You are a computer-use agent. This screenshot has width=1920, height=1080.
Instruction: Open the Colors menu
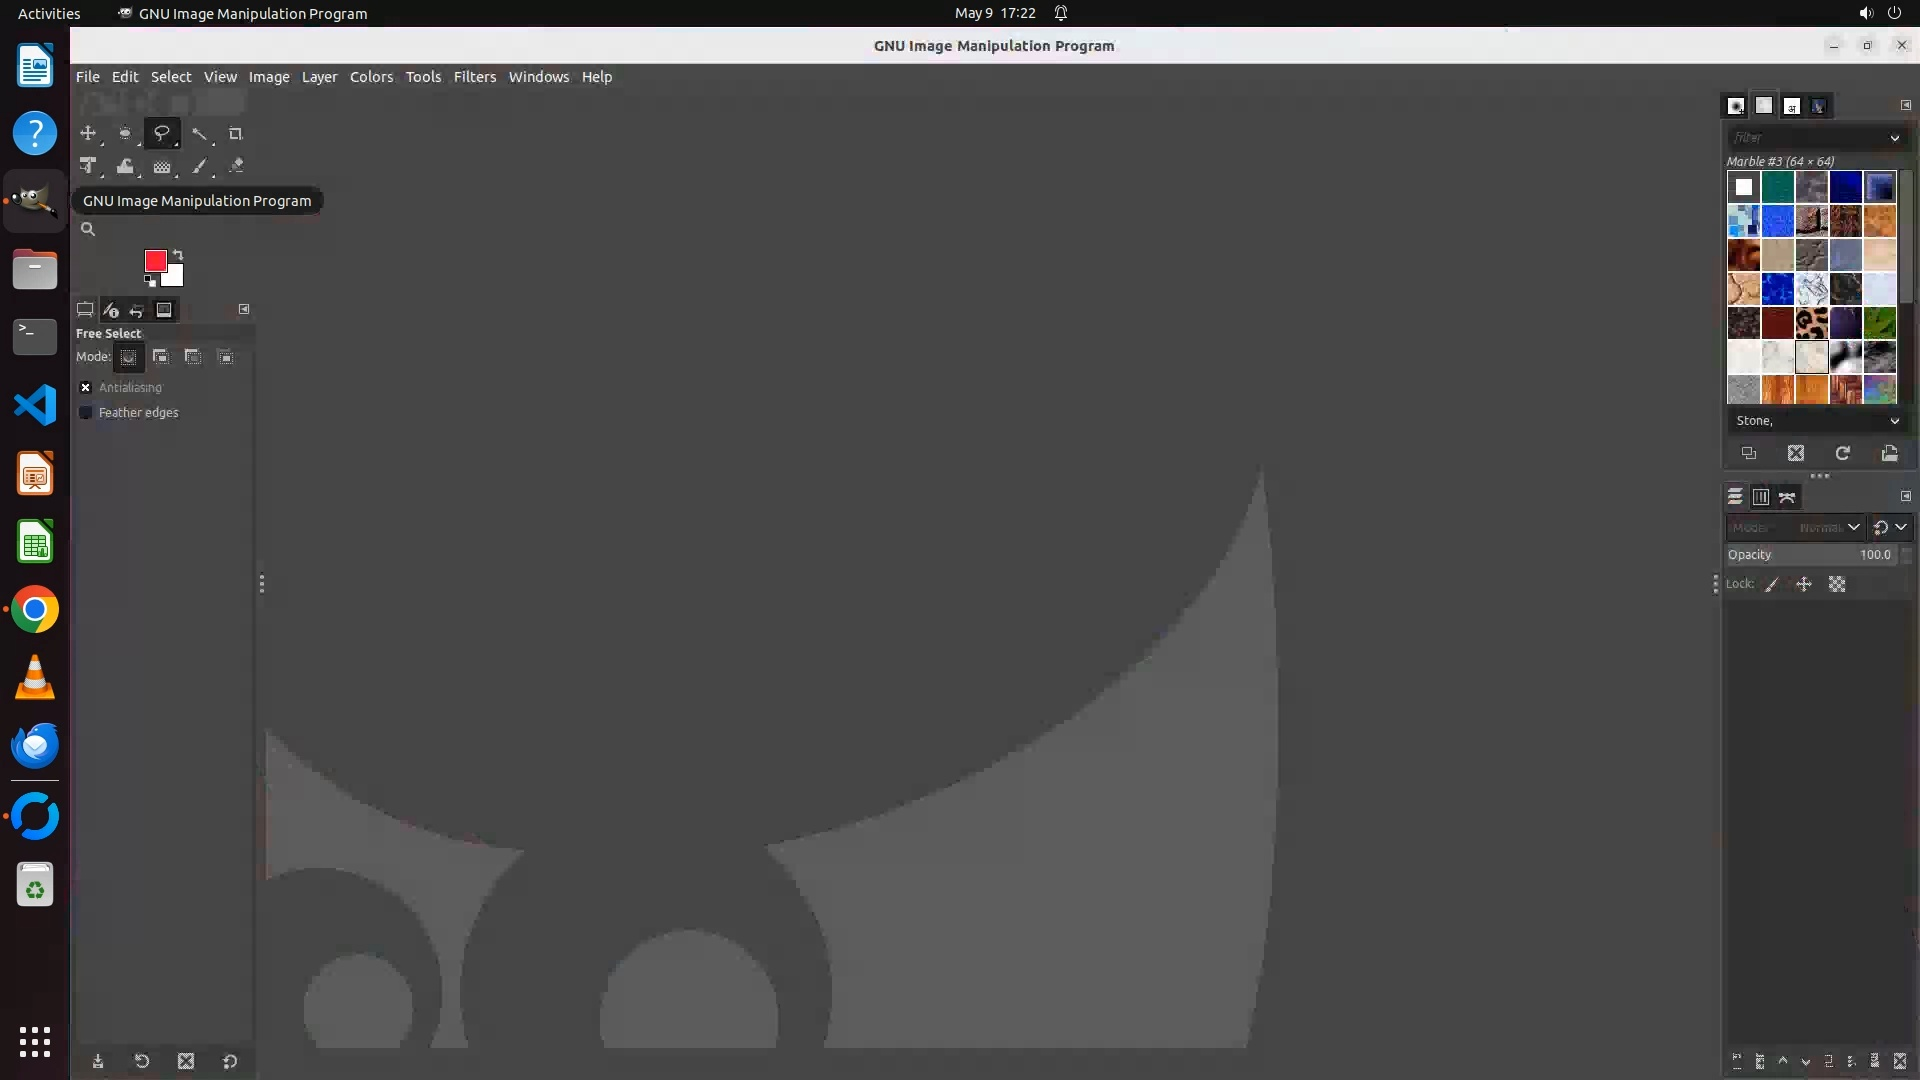(371, 77)
